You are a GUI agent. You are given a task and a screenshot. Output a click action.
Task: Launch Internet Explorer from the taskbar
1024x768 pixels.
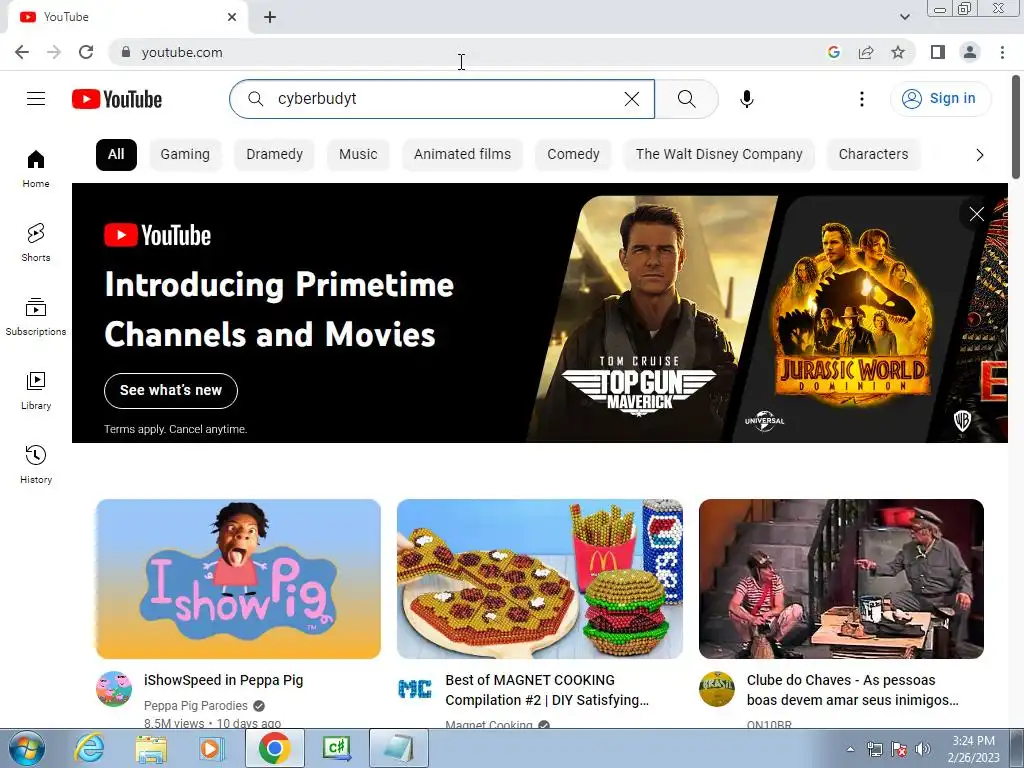coord(89,748)
